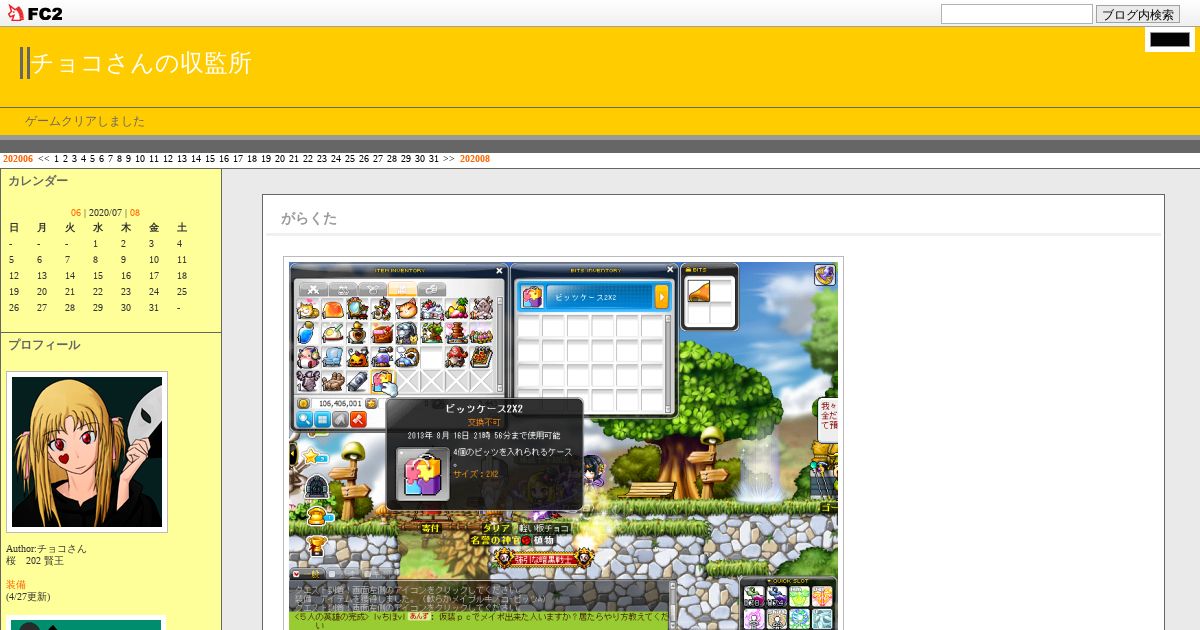Click the gold trophy icon on game's left edge
The height and width of the screenshot is (630, 1200).
317,545
